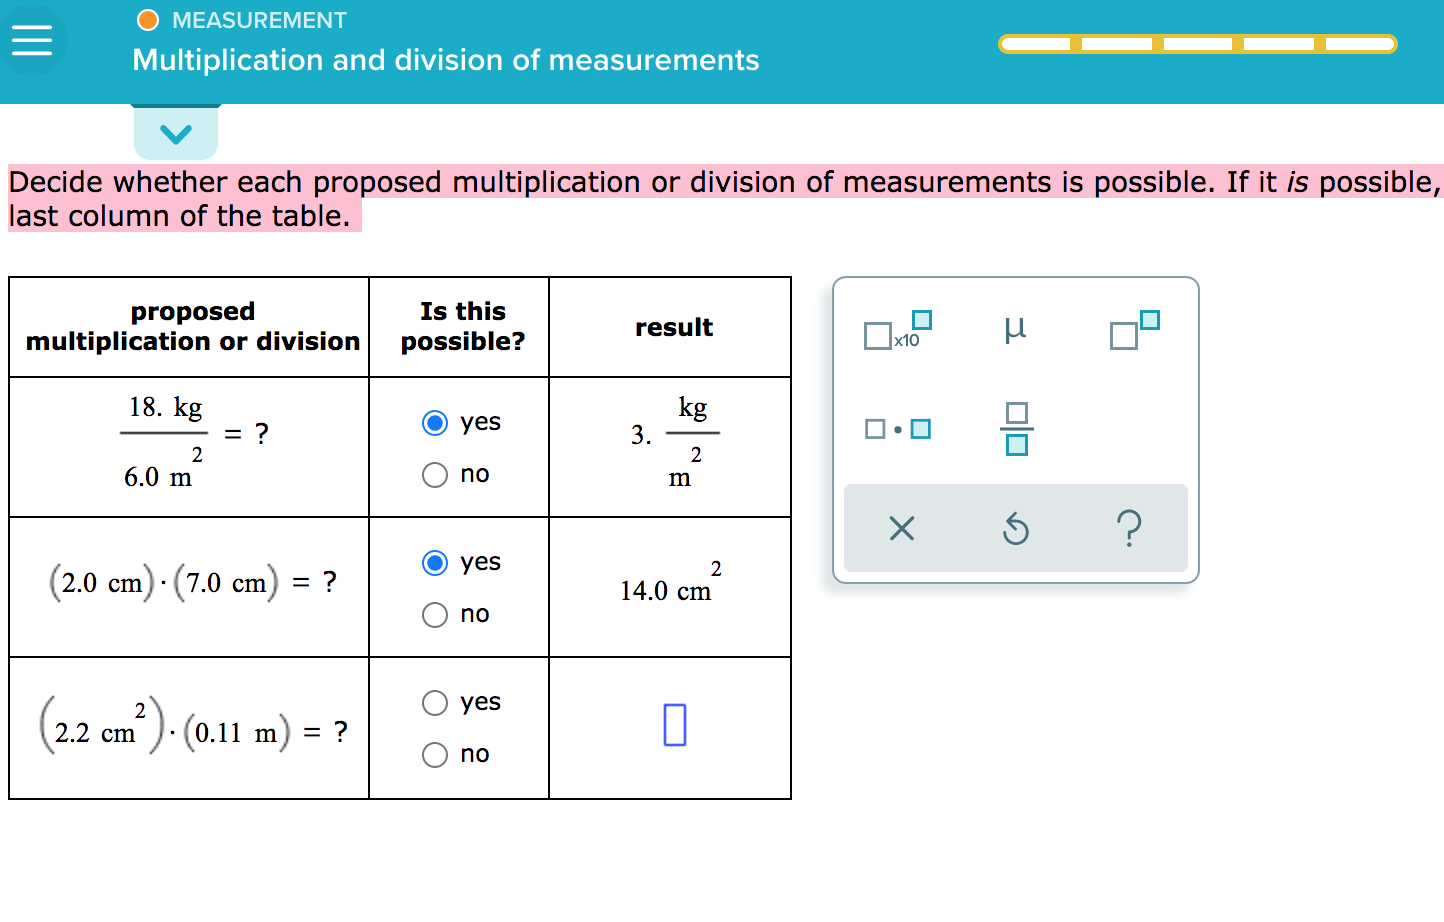Open the dropdown arrow below the title bar
The image size is (1444, 922).
click(x=176, y=131)
